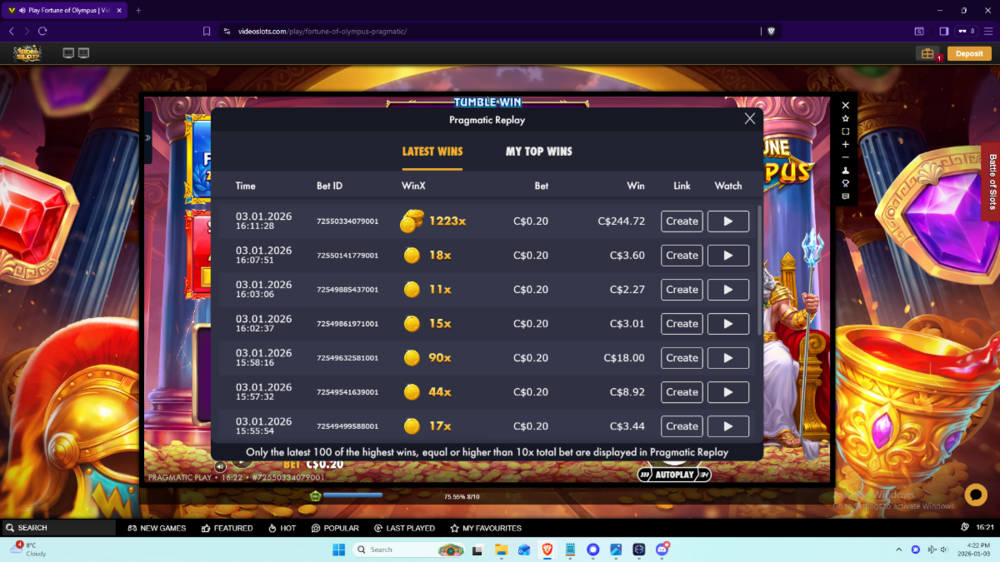This screenshot has width=1000, height=562.
Task: Play replay of the 90x win
Action: click(728, 358)
